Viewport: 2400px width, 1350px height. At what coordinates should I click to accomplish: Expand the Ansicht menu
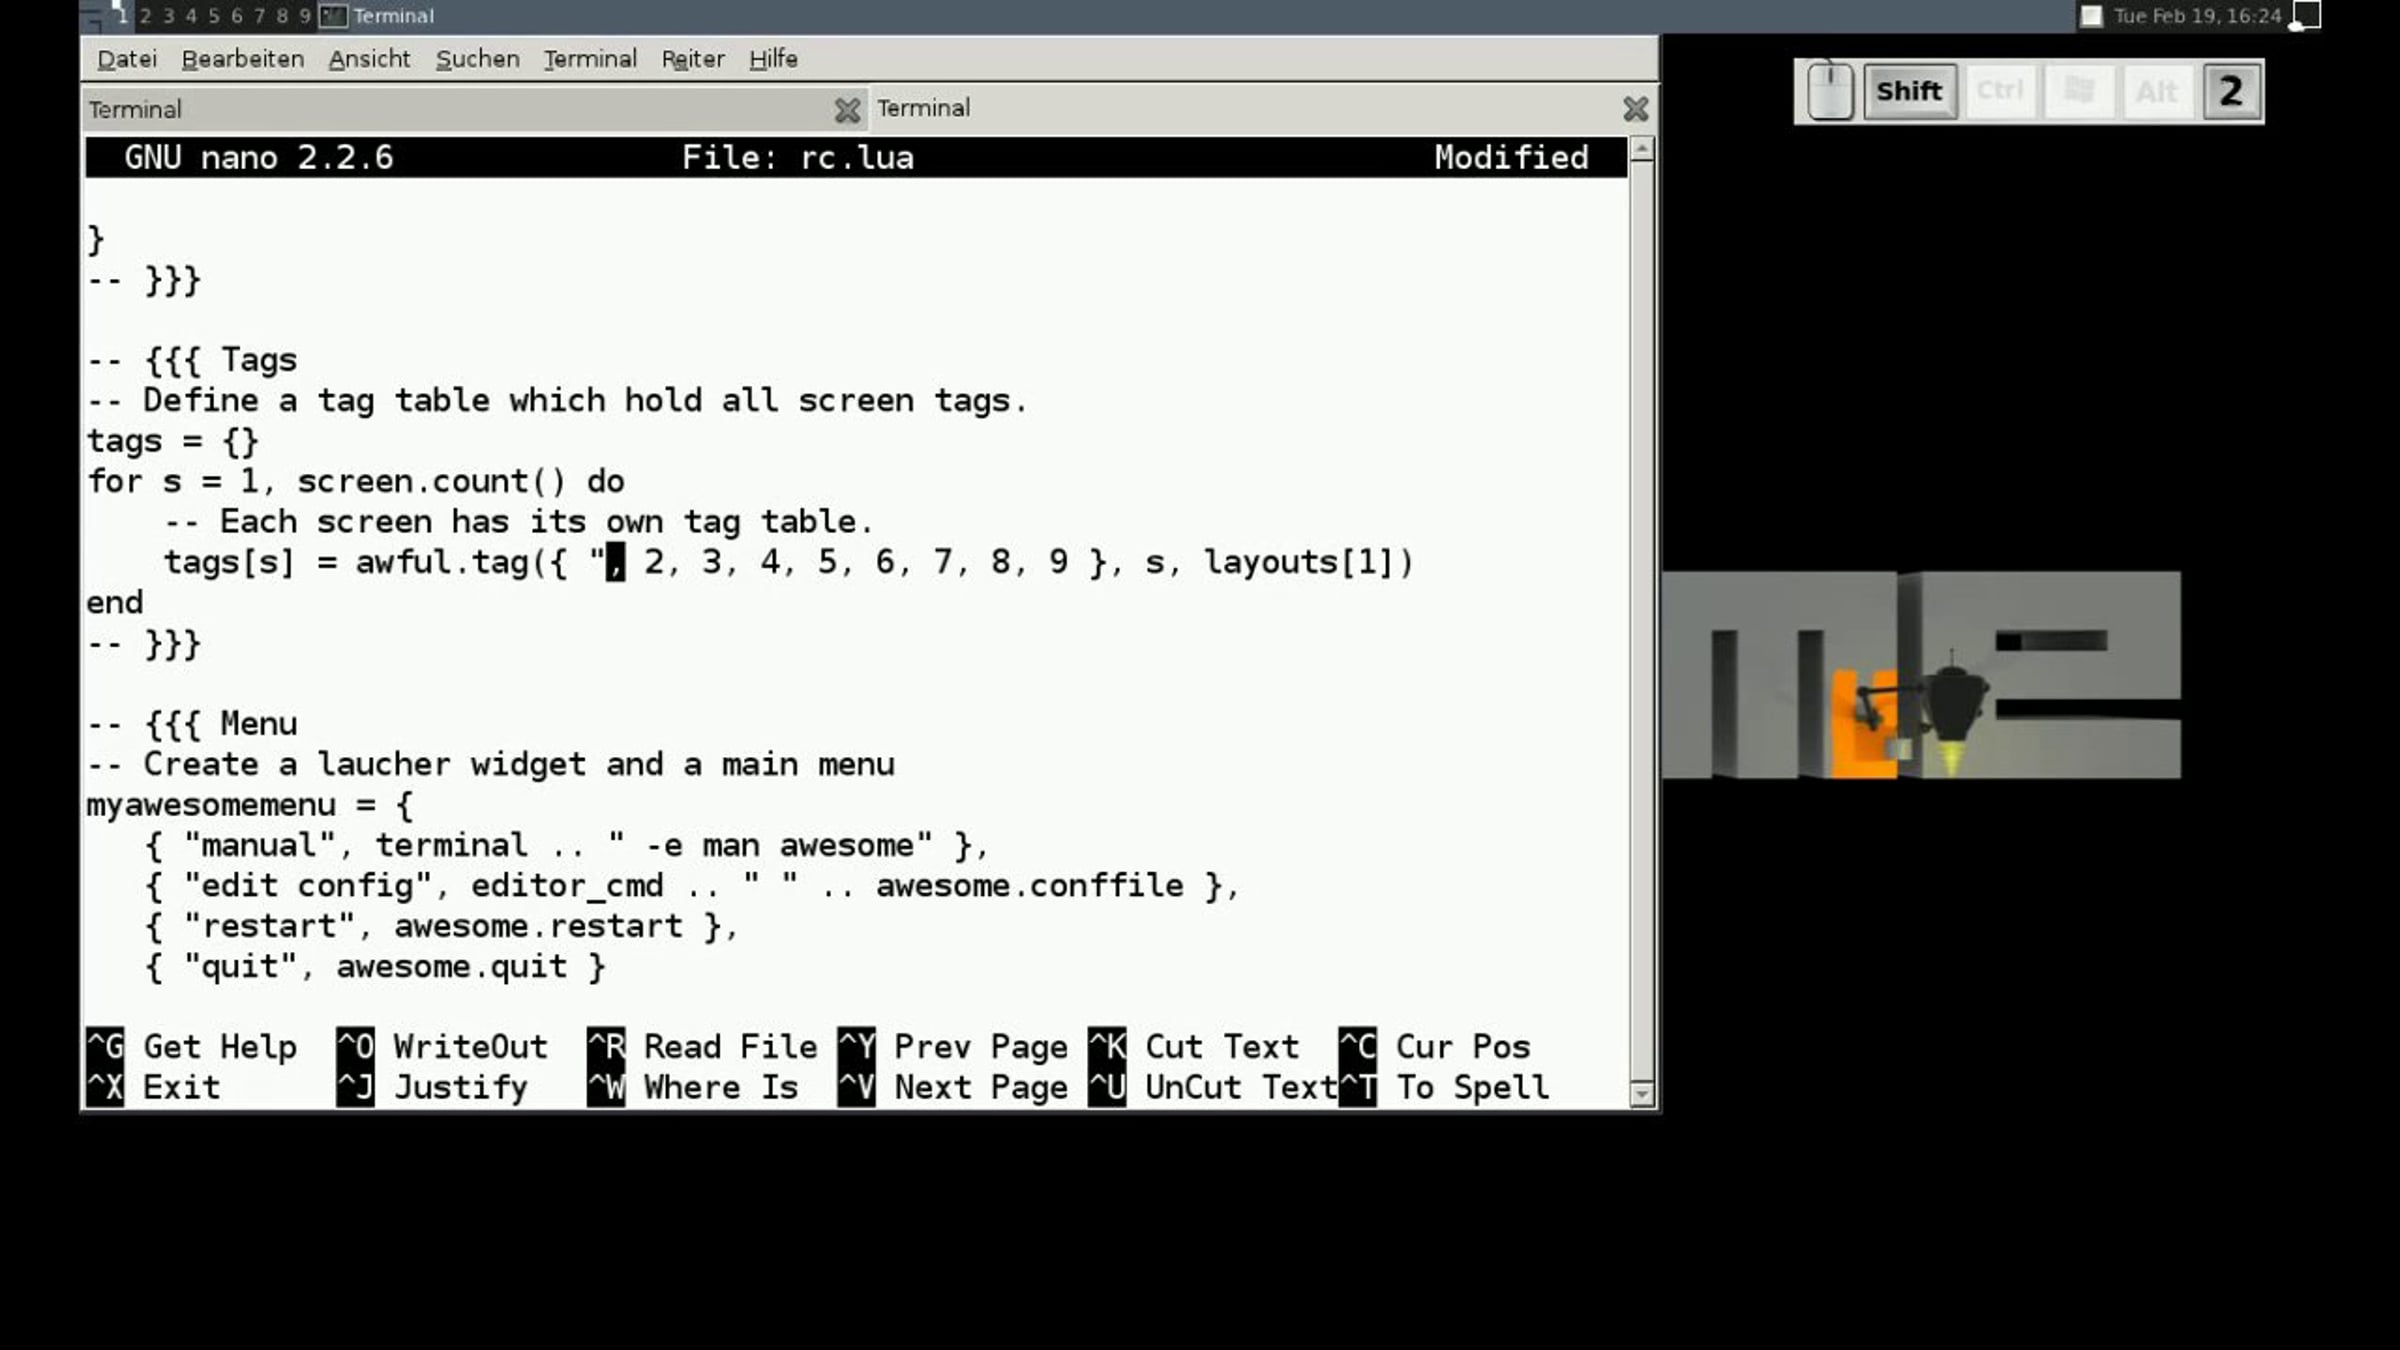click(x=369, y=59)
